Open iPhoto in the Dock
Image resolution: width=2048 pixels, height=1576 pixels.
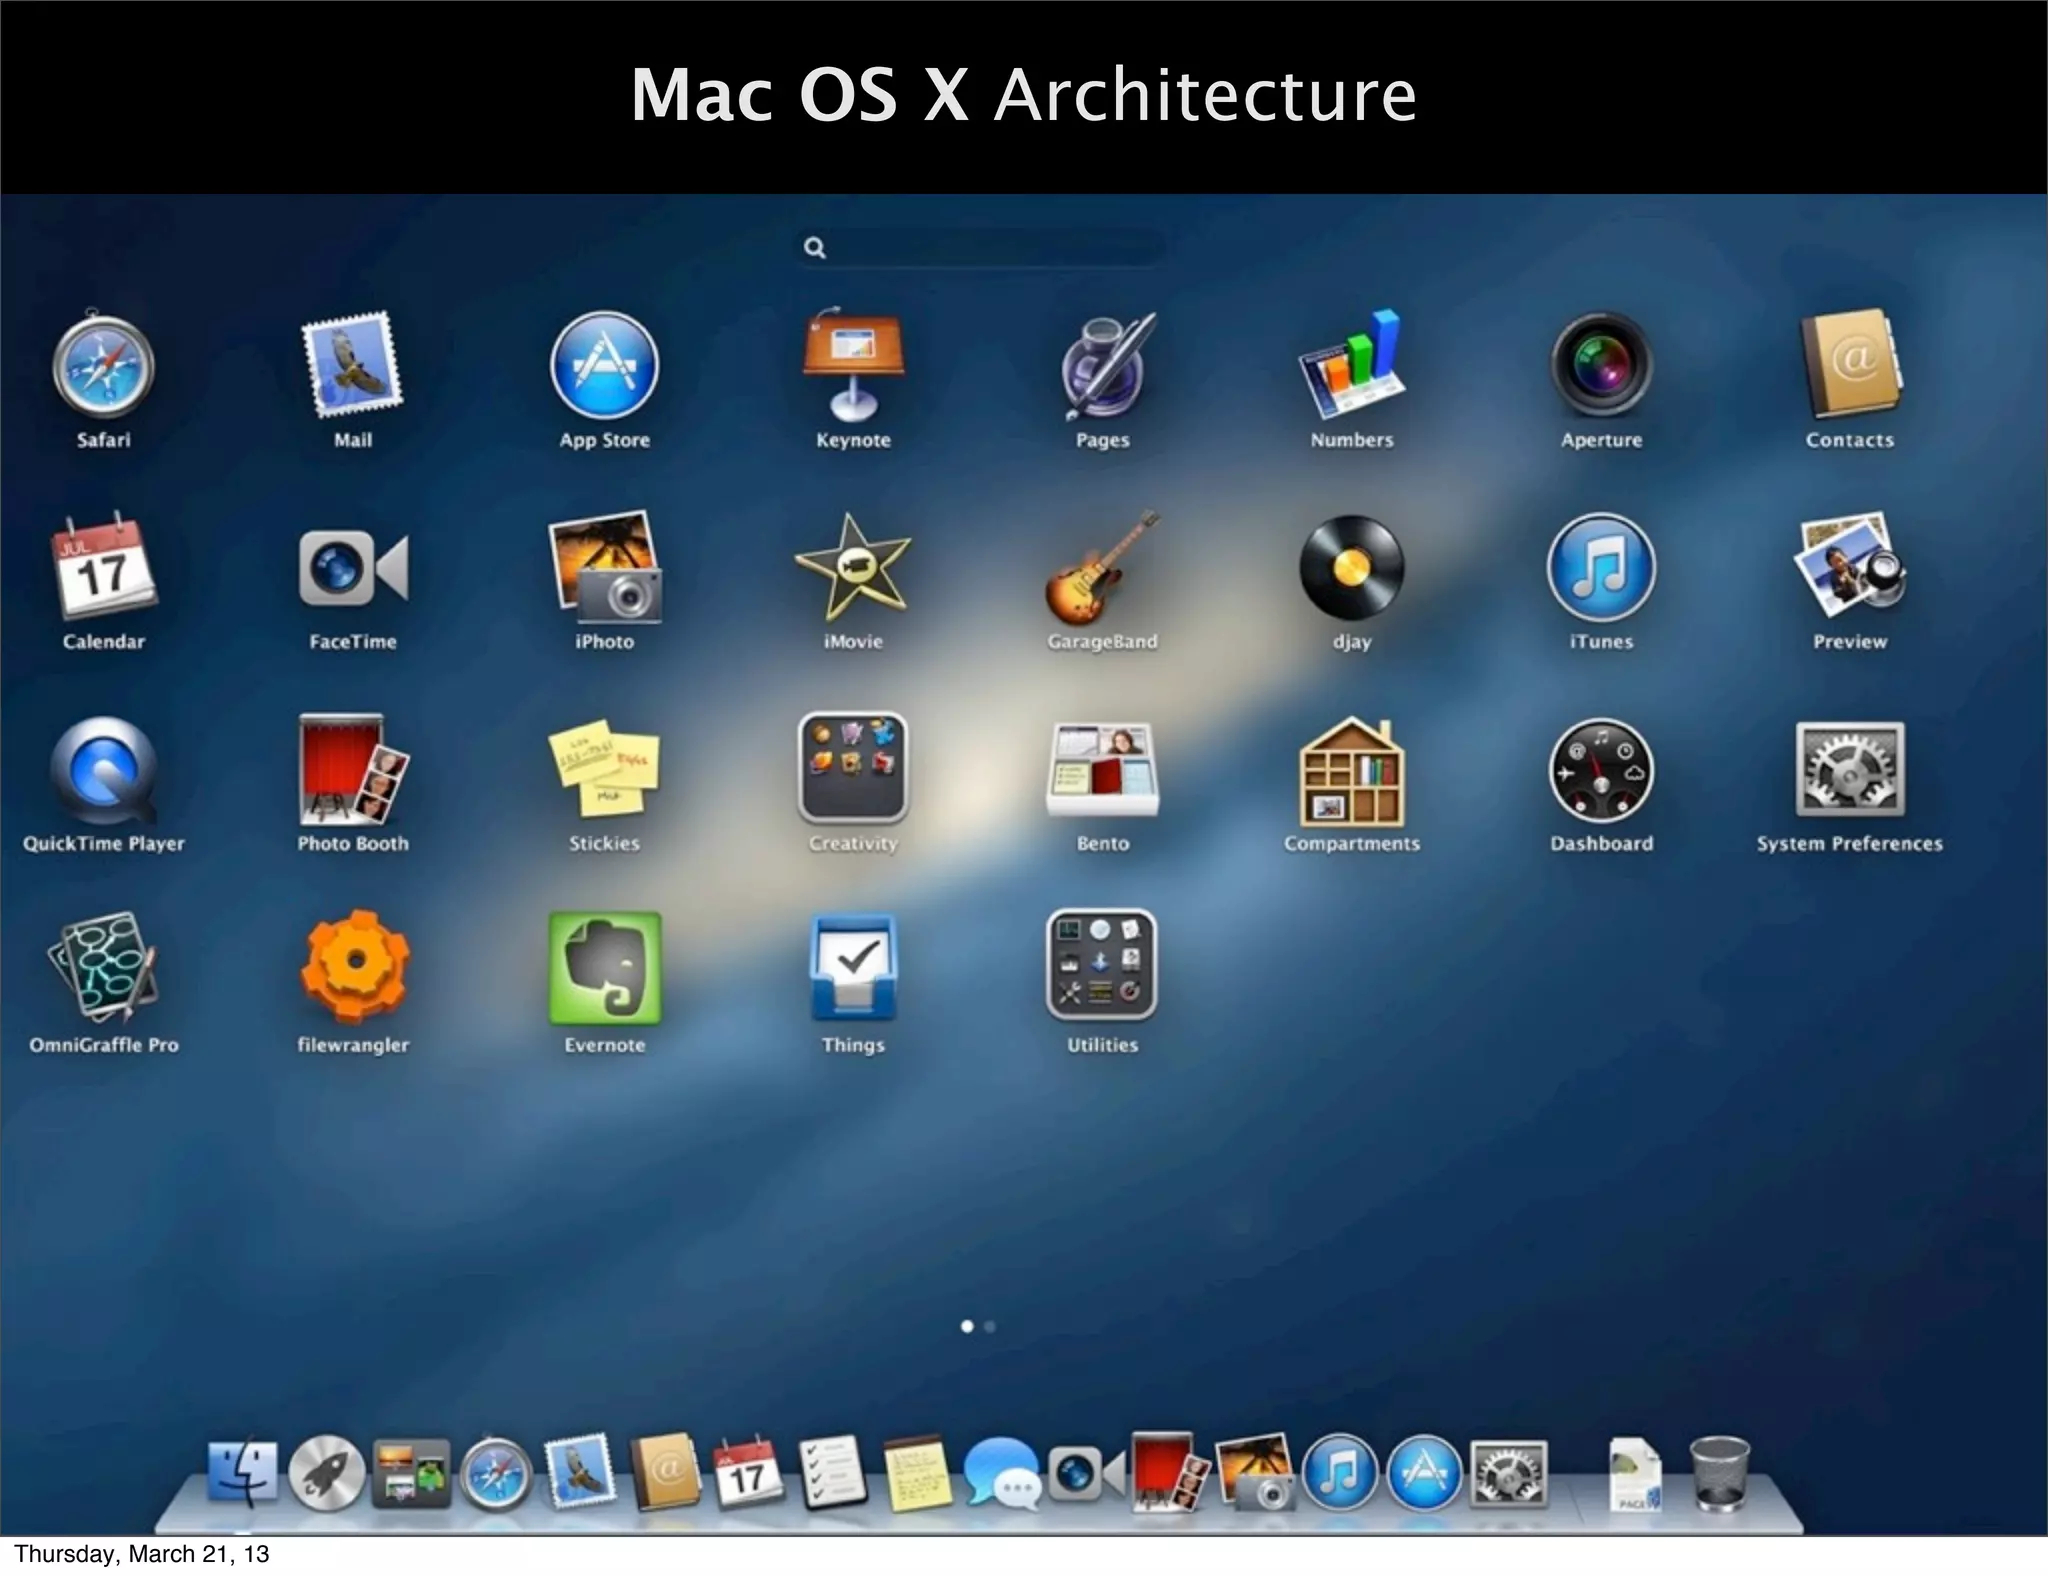[1255, 1472]
